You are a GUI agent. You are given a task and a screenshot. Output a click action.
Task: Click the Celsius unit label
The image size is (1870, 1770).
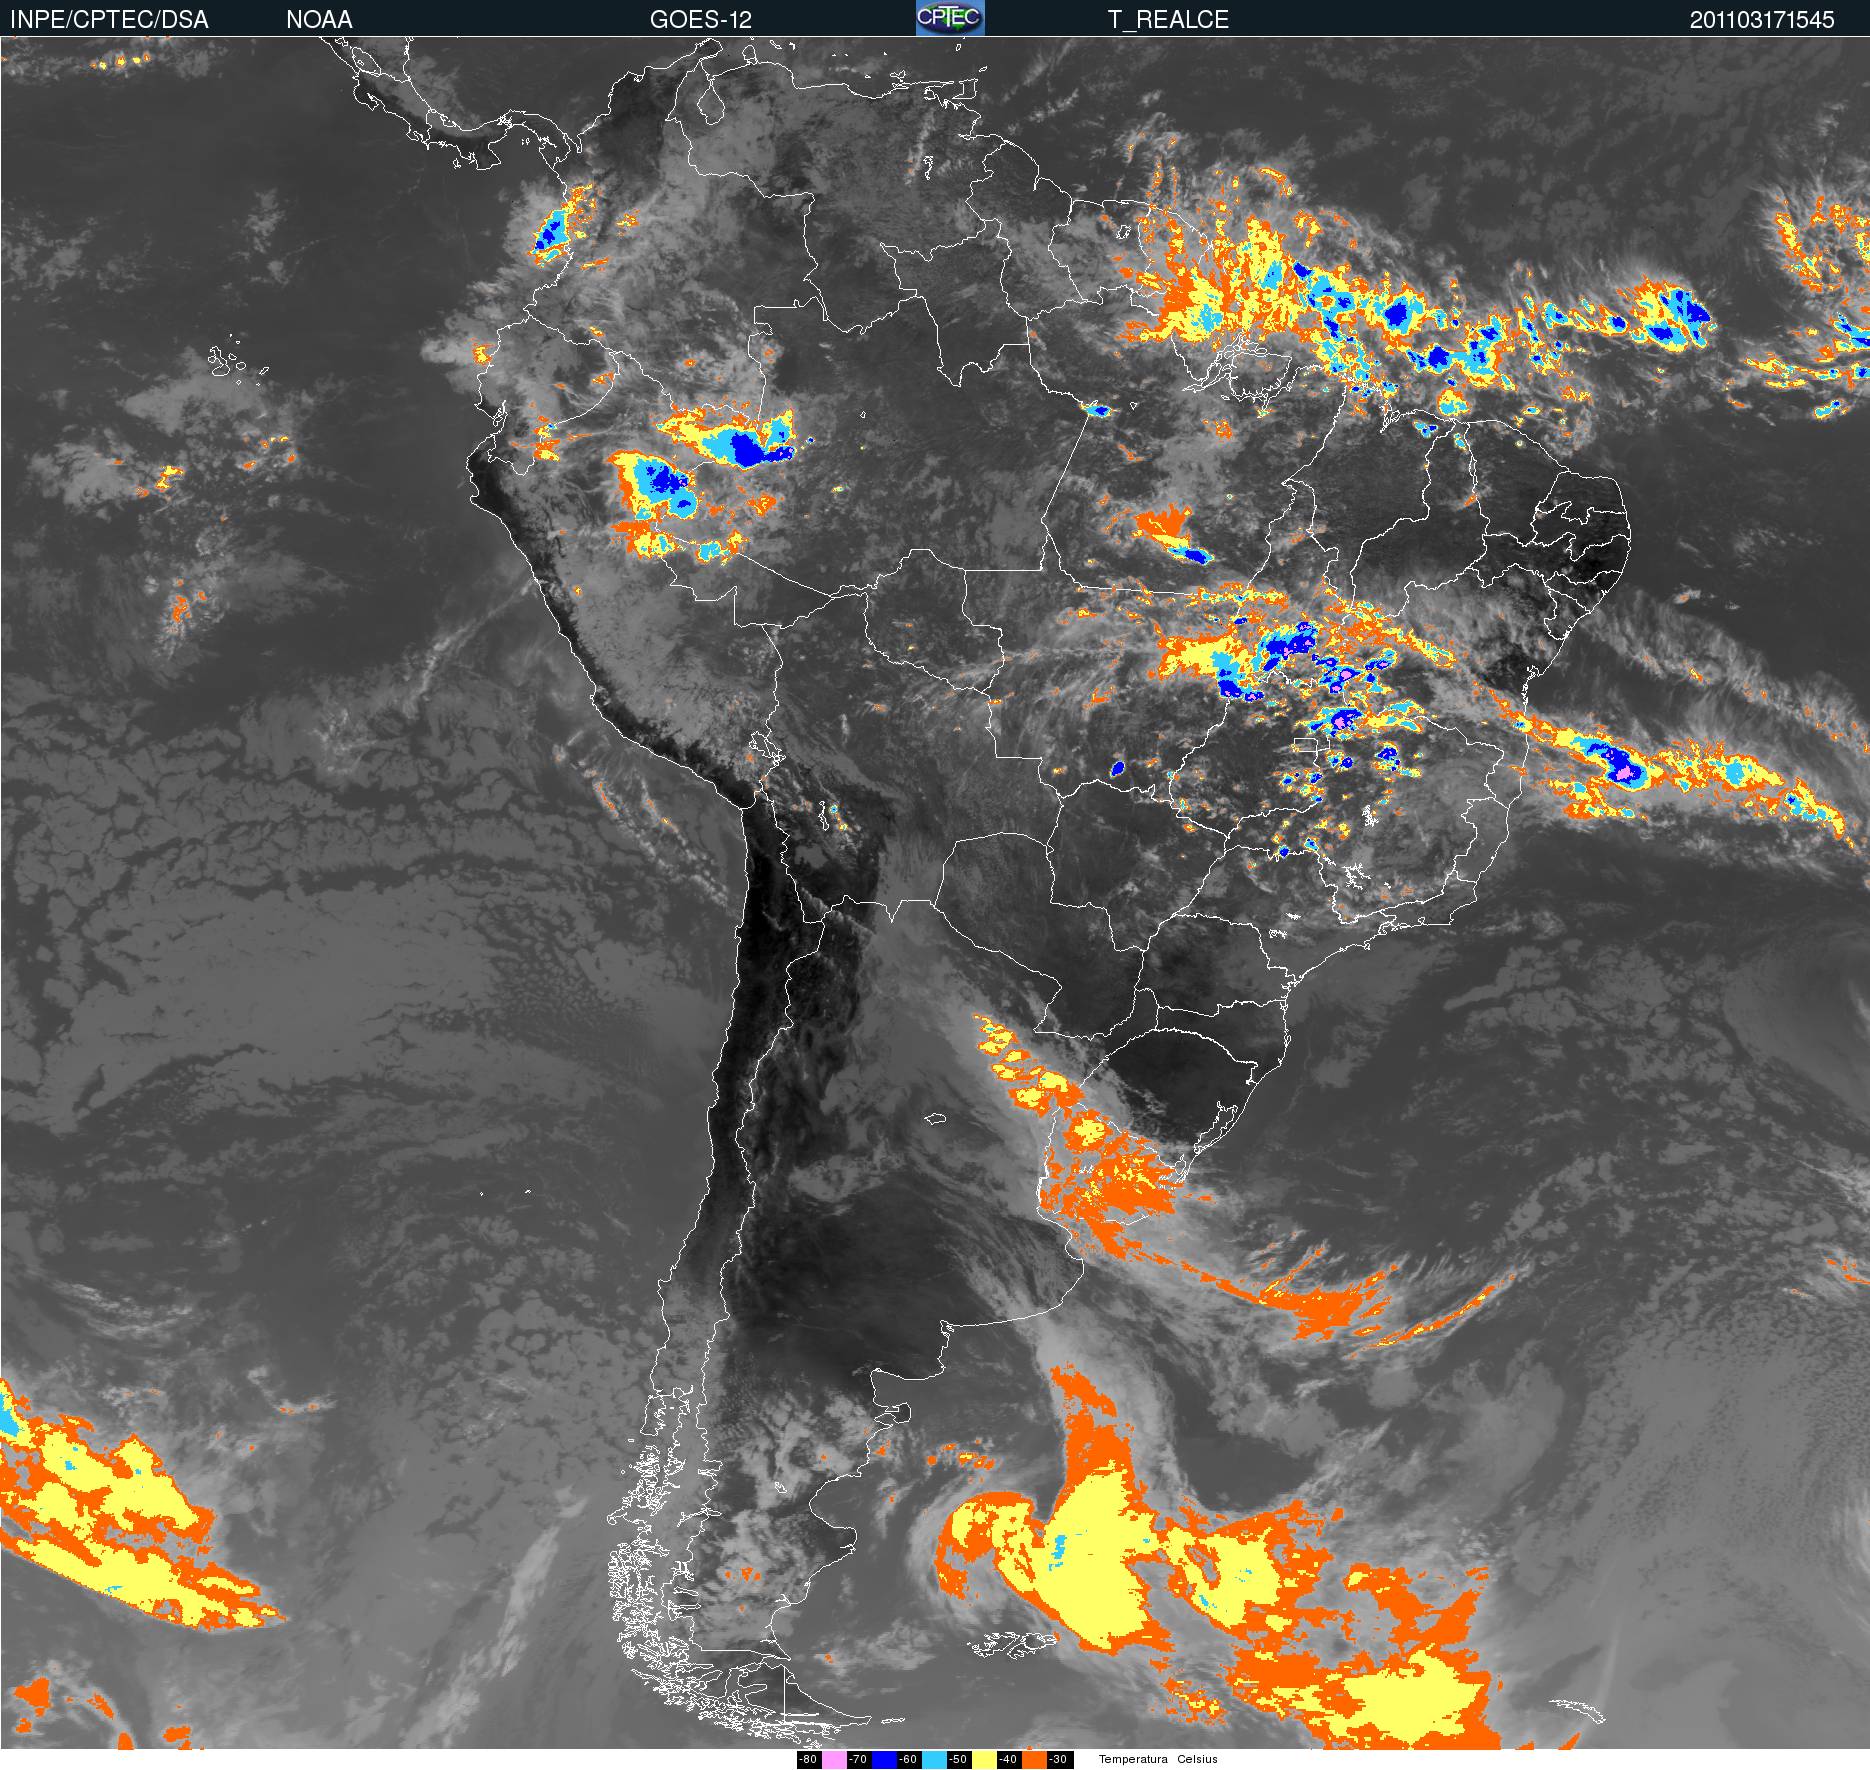pyautogui.click(x=1197, y=1760)
